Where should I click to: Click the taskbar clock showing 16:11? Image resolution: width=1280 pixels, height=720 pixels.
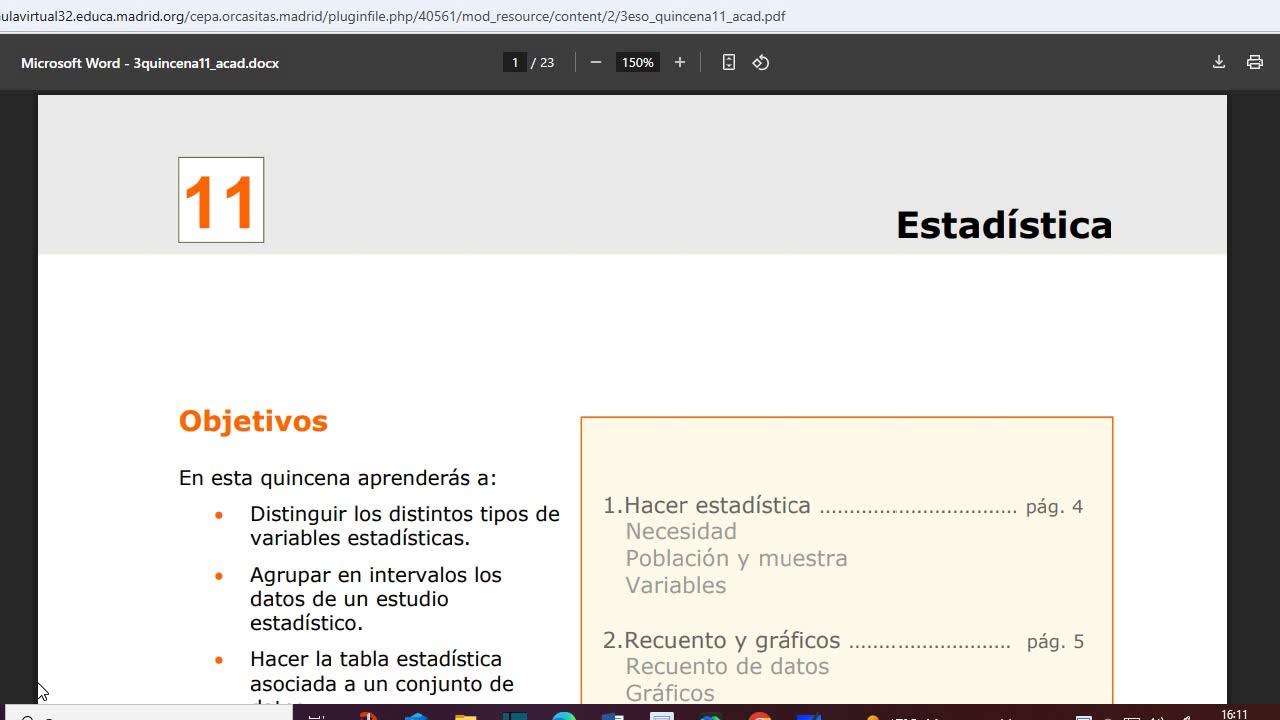pyautogui.click(x=1235, y=714)
